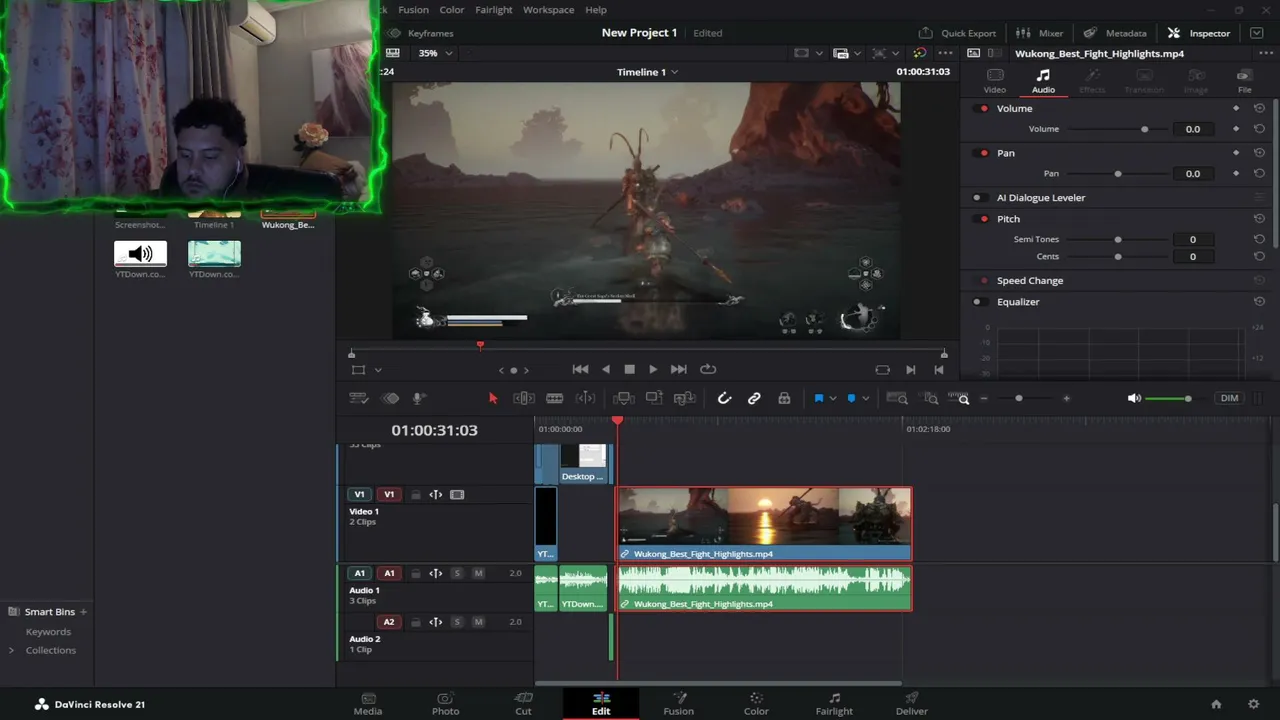
Task: Open the Keyframes panel
Action: pos(420,33)
